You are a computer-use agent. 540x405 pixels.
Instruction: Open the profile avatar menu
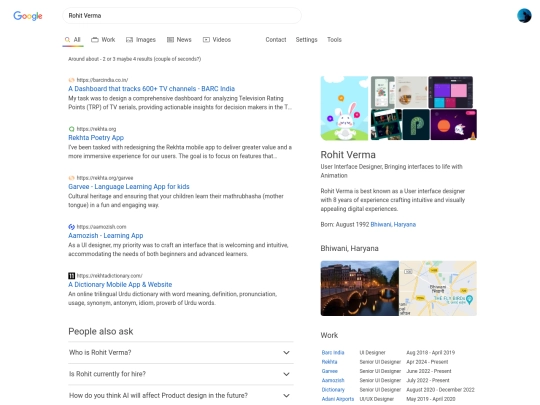click(524, 16)
